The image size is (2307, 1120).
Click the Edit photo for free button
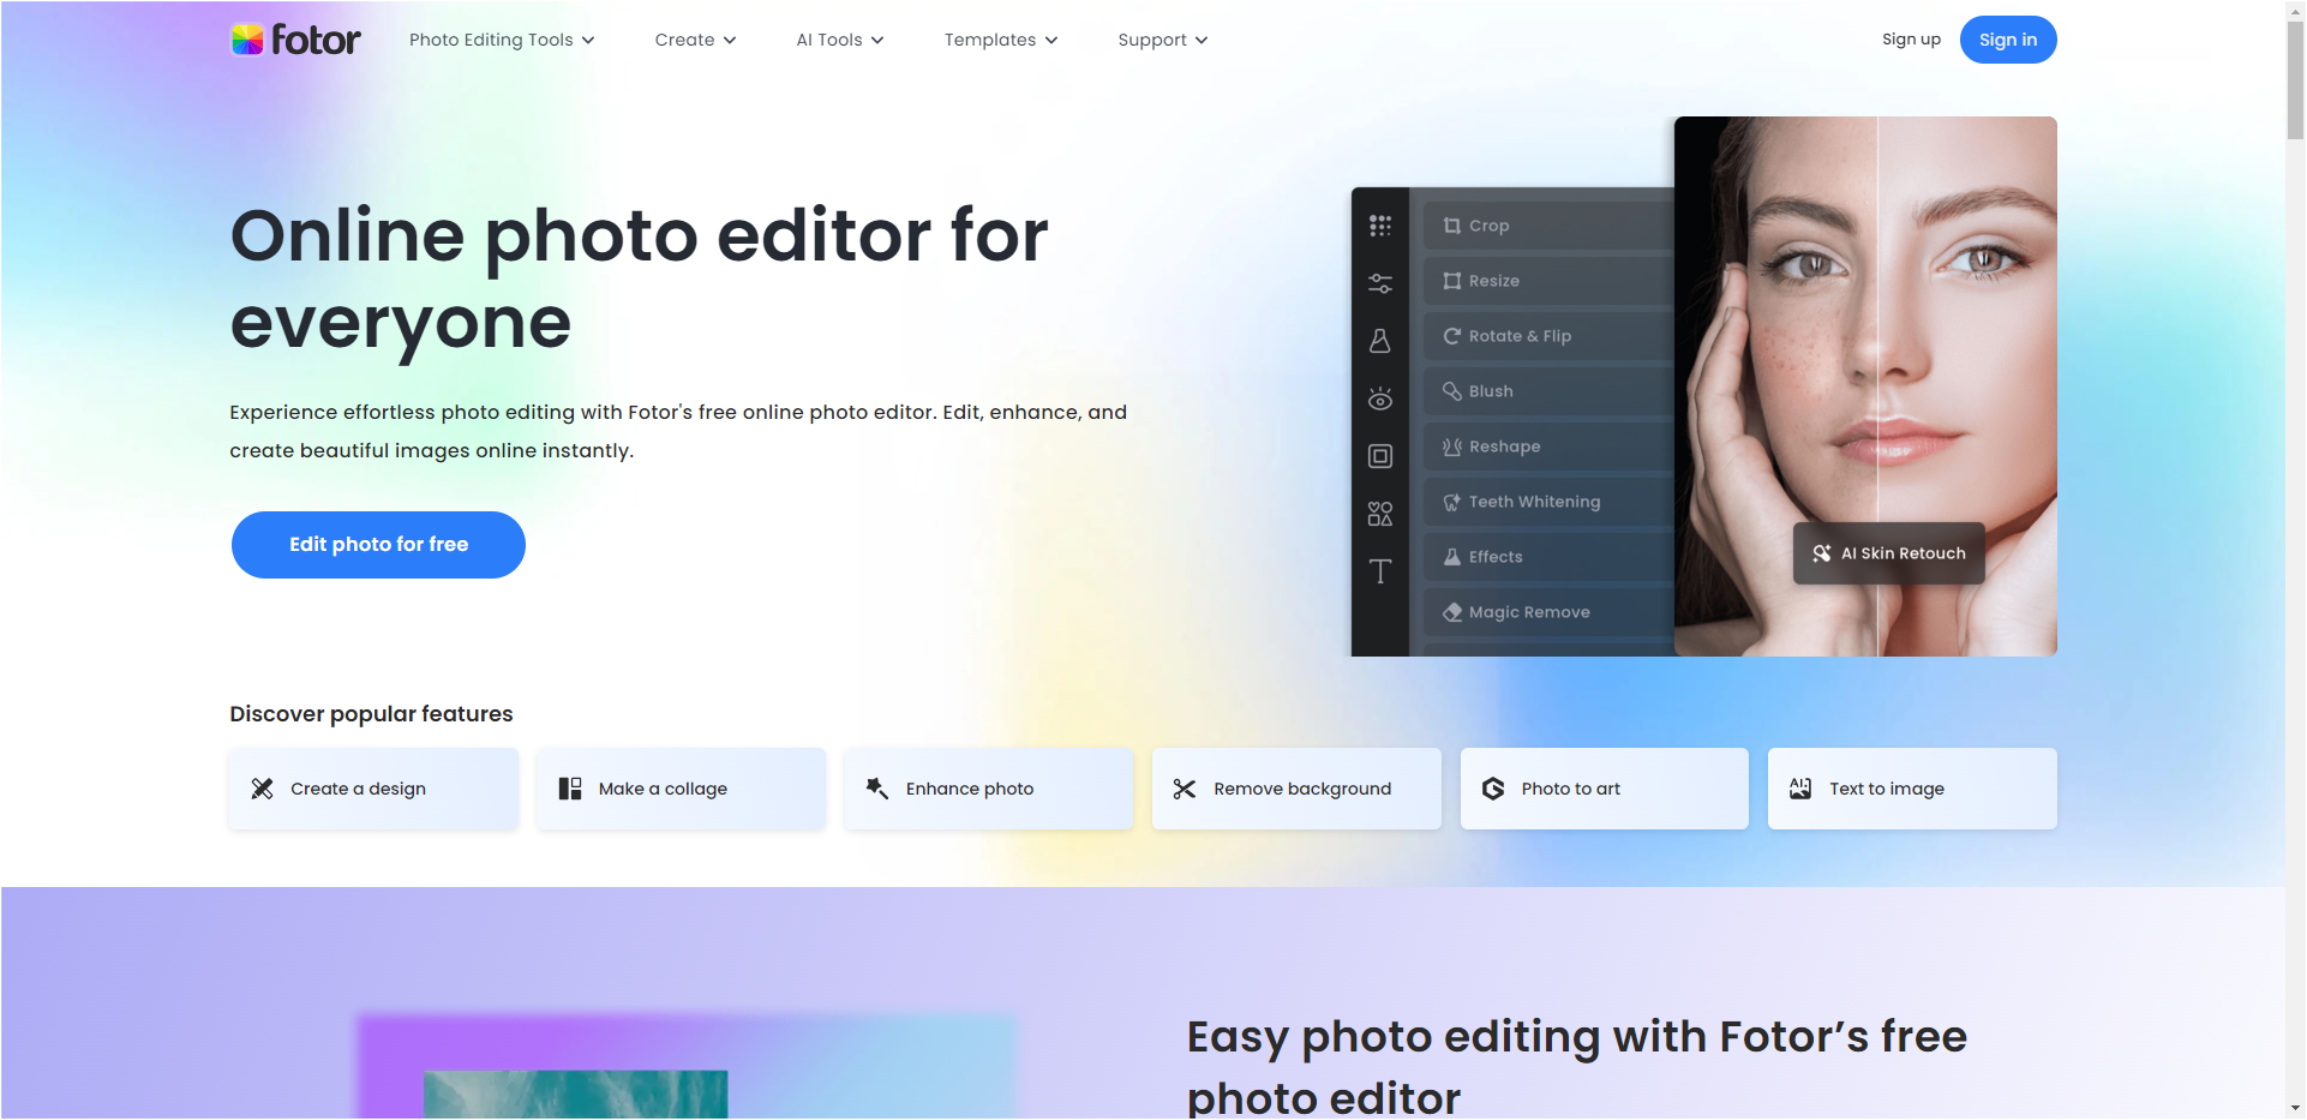(378, 545)
